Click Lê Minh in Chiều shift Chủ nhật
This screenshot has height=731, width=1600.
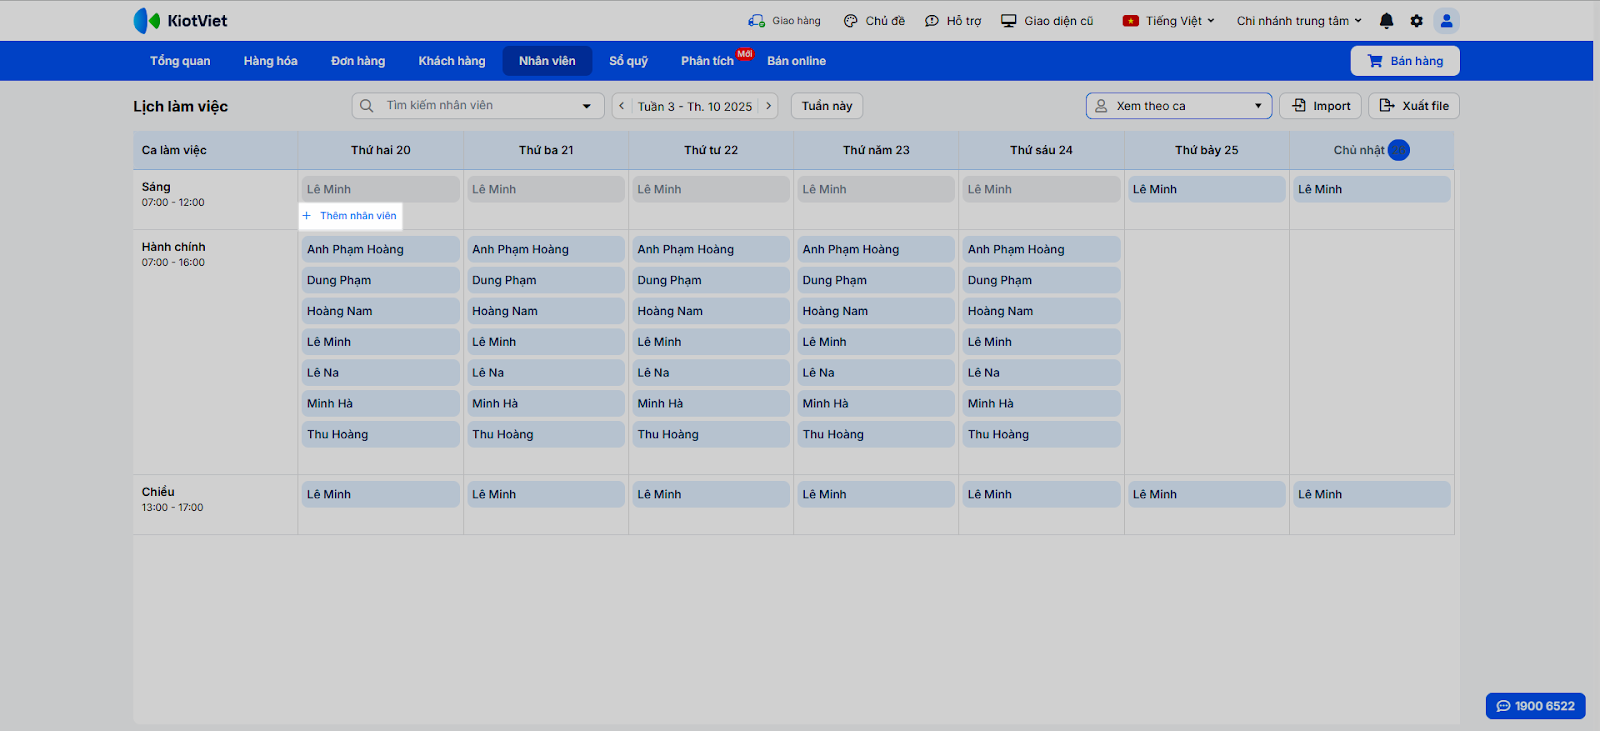(x=1372, y=494)
